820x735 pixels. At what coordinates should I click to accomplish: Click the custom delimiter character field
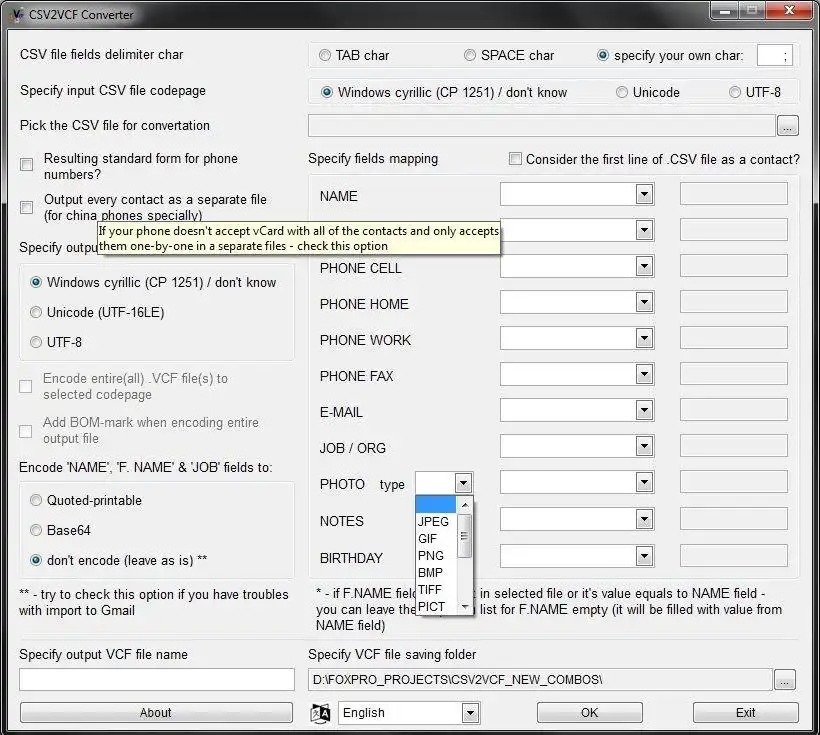click(x=775, y=55)
